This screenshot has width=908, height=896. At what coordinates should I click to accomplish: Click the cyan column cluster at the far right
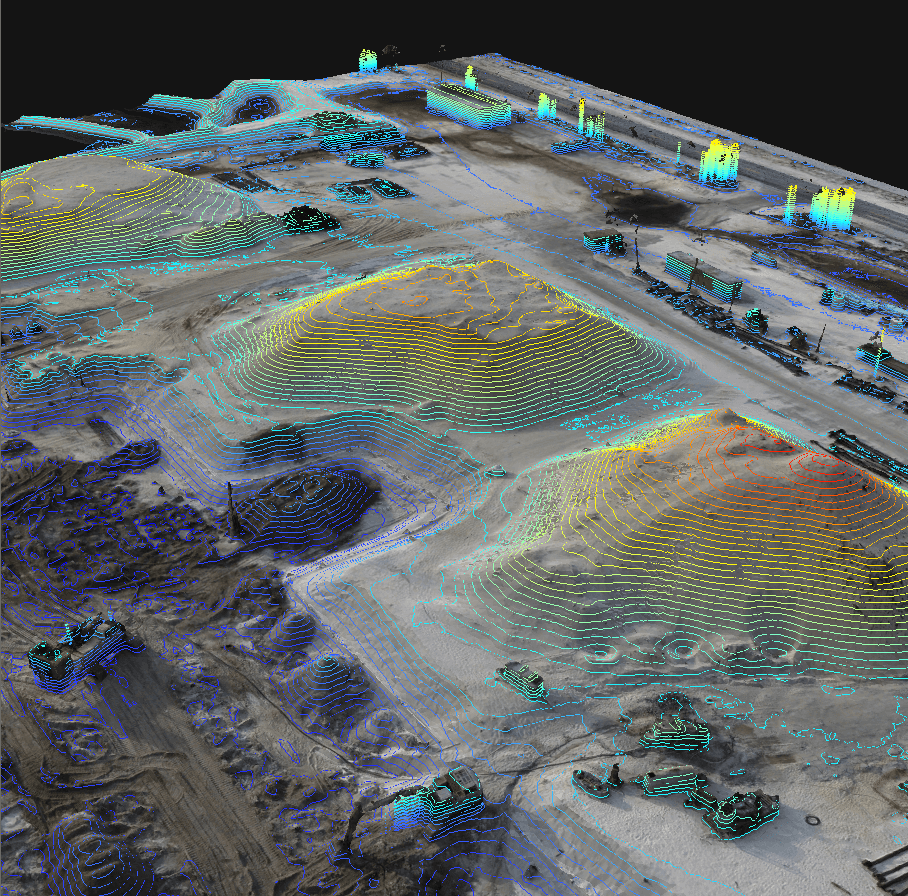(832, 207)
